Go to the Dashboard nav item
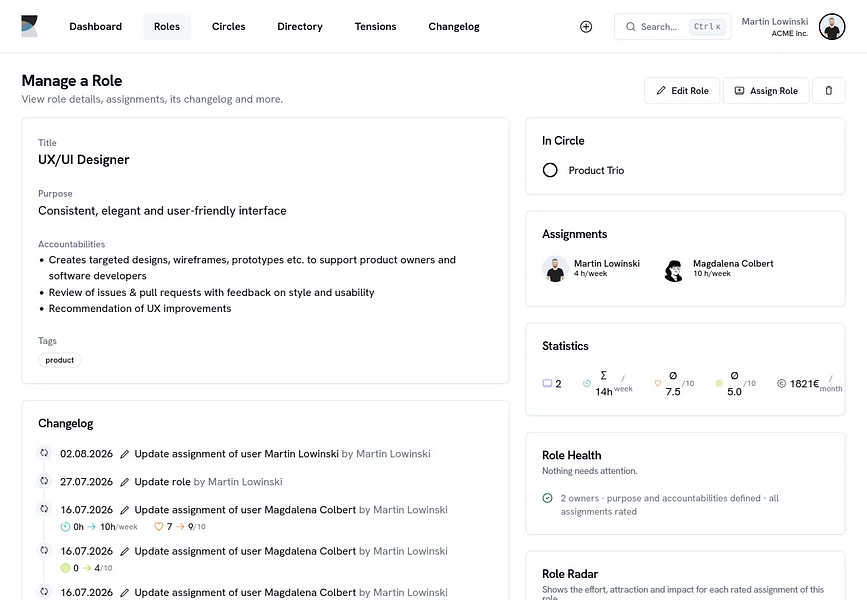 pos(96,27)
